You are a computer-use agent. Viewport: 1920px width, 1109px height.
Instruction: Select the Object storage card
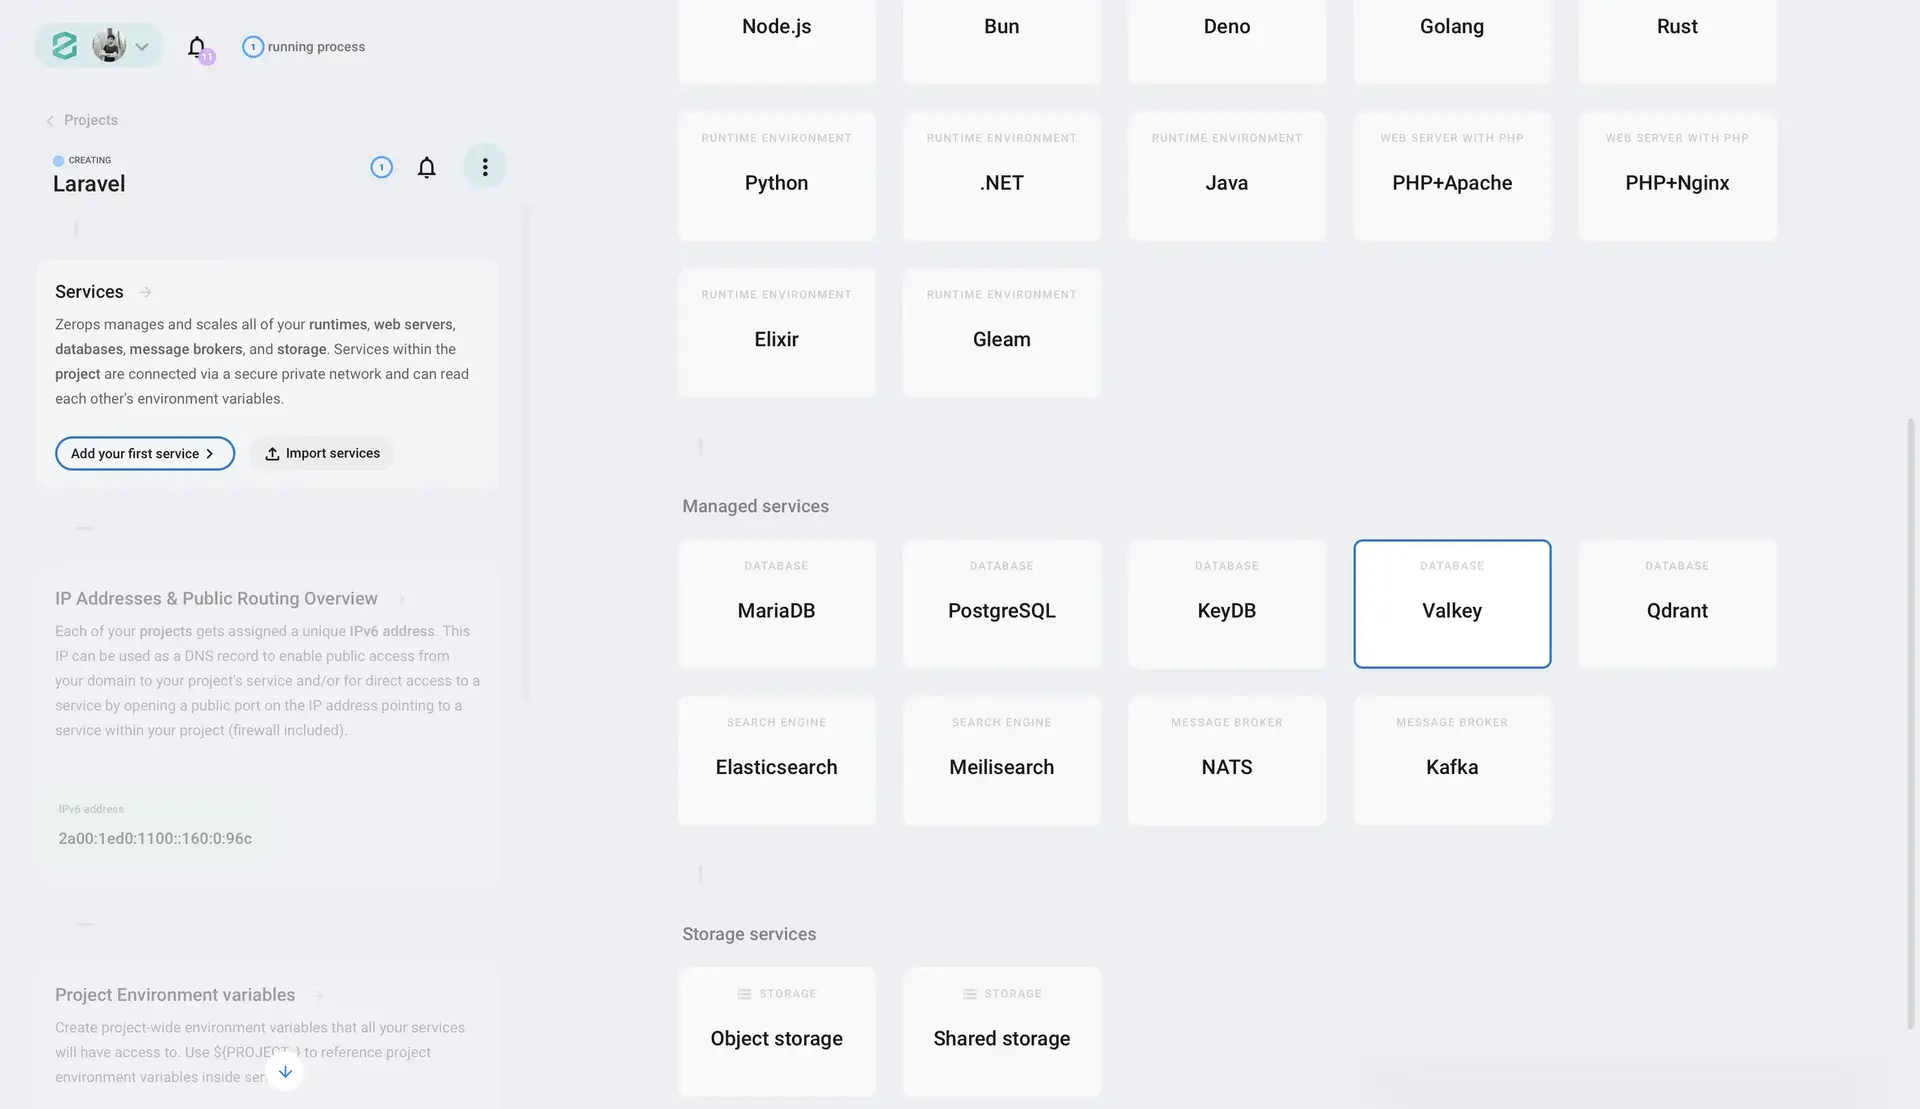777,1032
